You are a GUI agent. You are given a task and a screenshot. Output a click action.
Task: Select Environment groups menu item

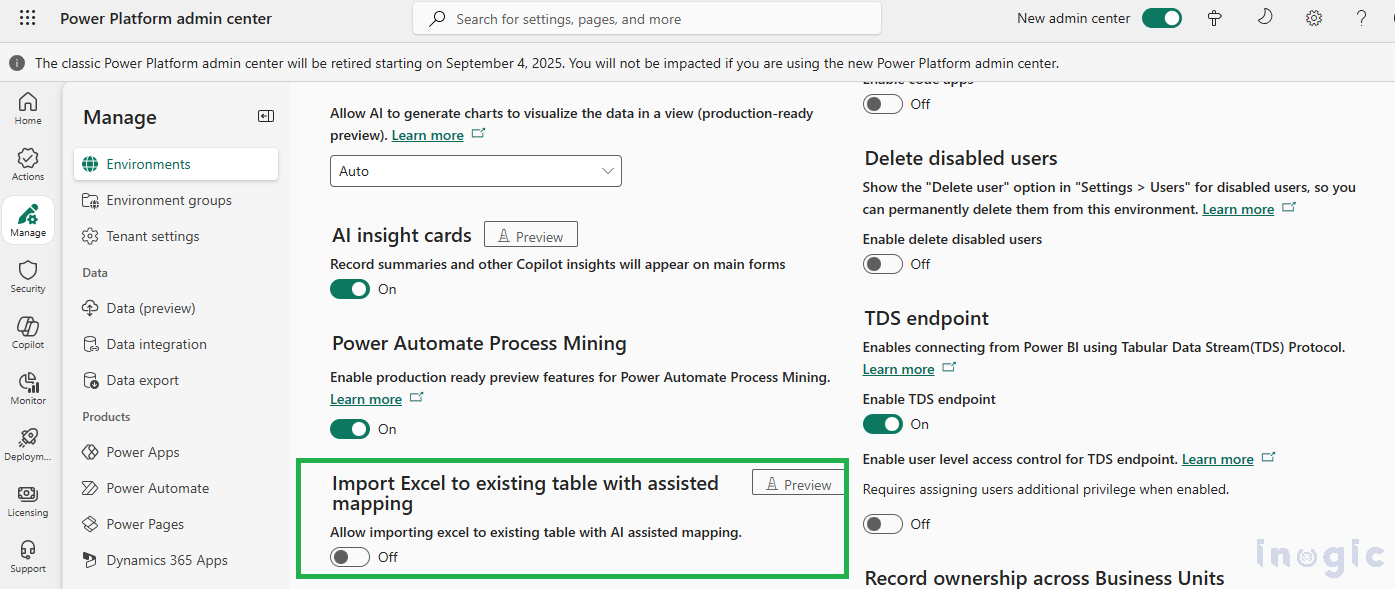(x=176, y=200)
